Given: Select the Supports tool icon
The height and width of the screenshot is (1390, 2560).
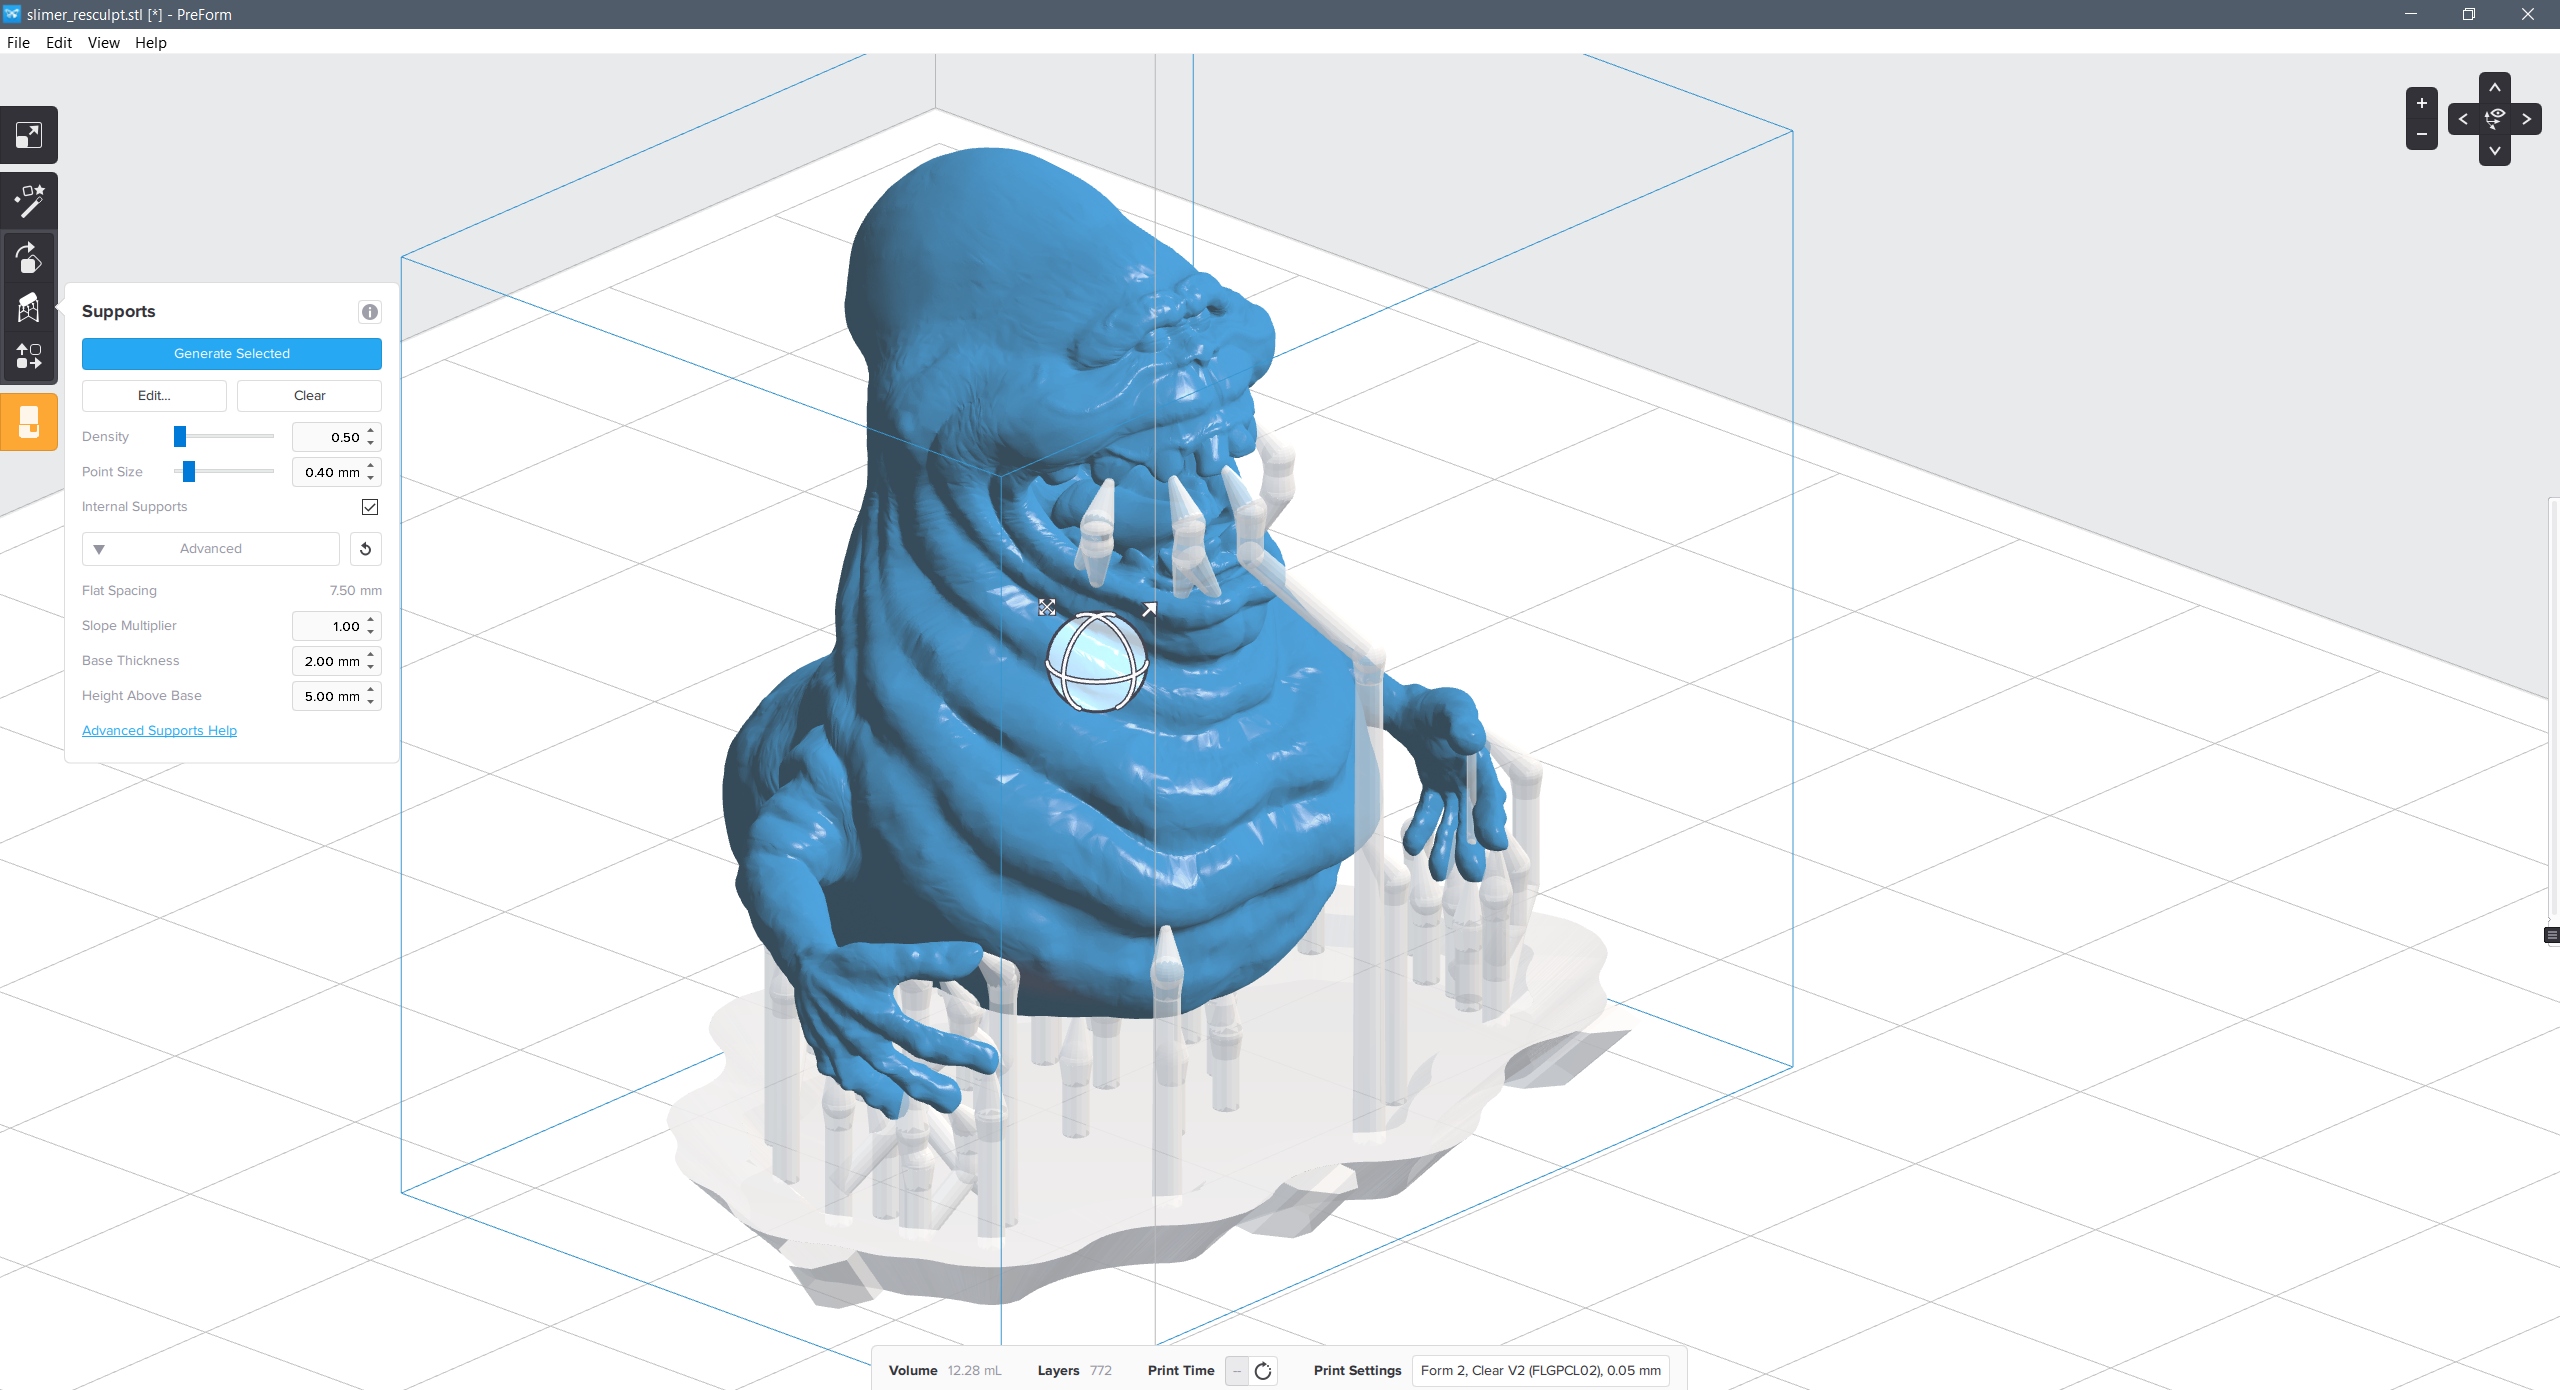Looking at the screenshot, I should pos(29,308).
